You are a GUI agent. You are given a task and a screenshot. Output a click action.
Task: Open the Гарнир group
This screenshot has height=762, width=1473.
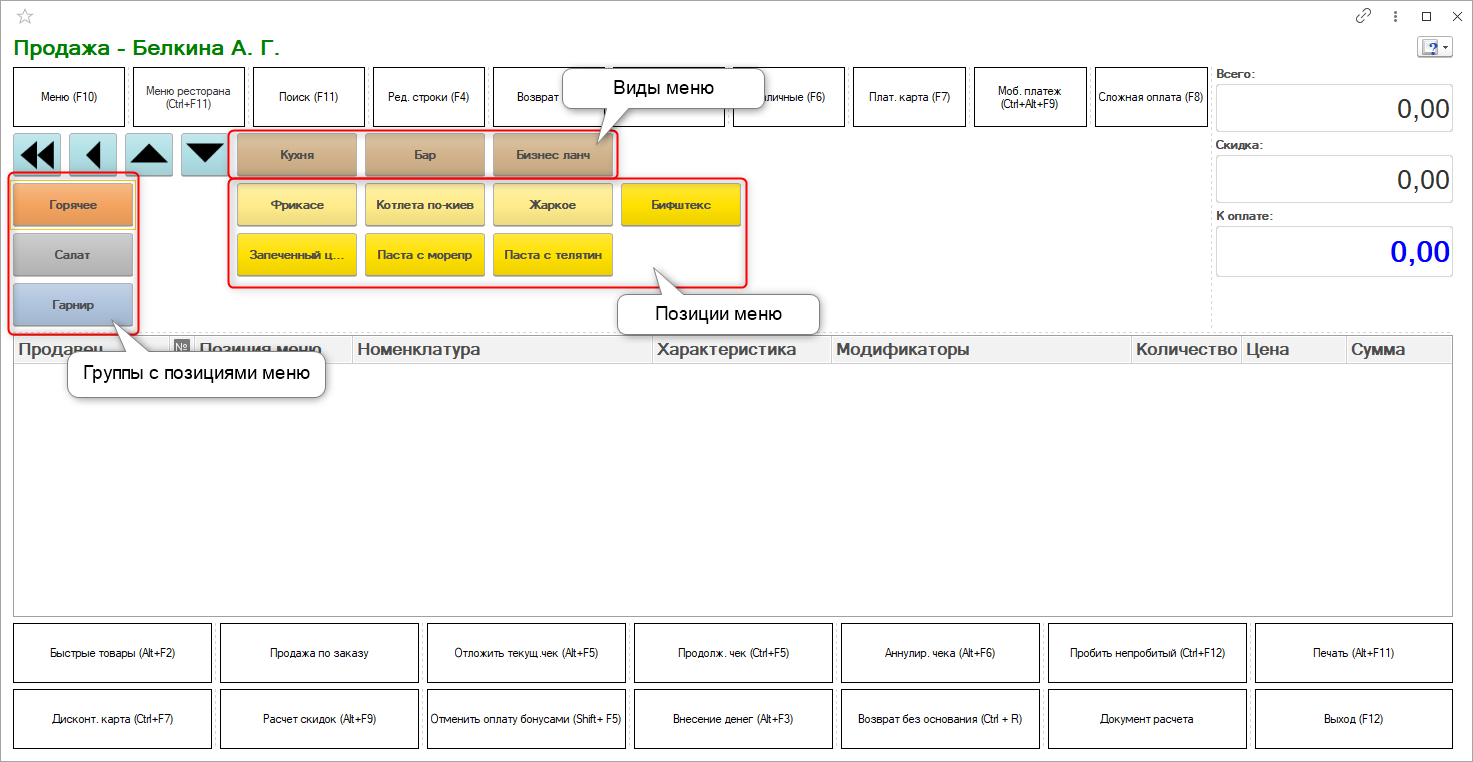[73, 305]
